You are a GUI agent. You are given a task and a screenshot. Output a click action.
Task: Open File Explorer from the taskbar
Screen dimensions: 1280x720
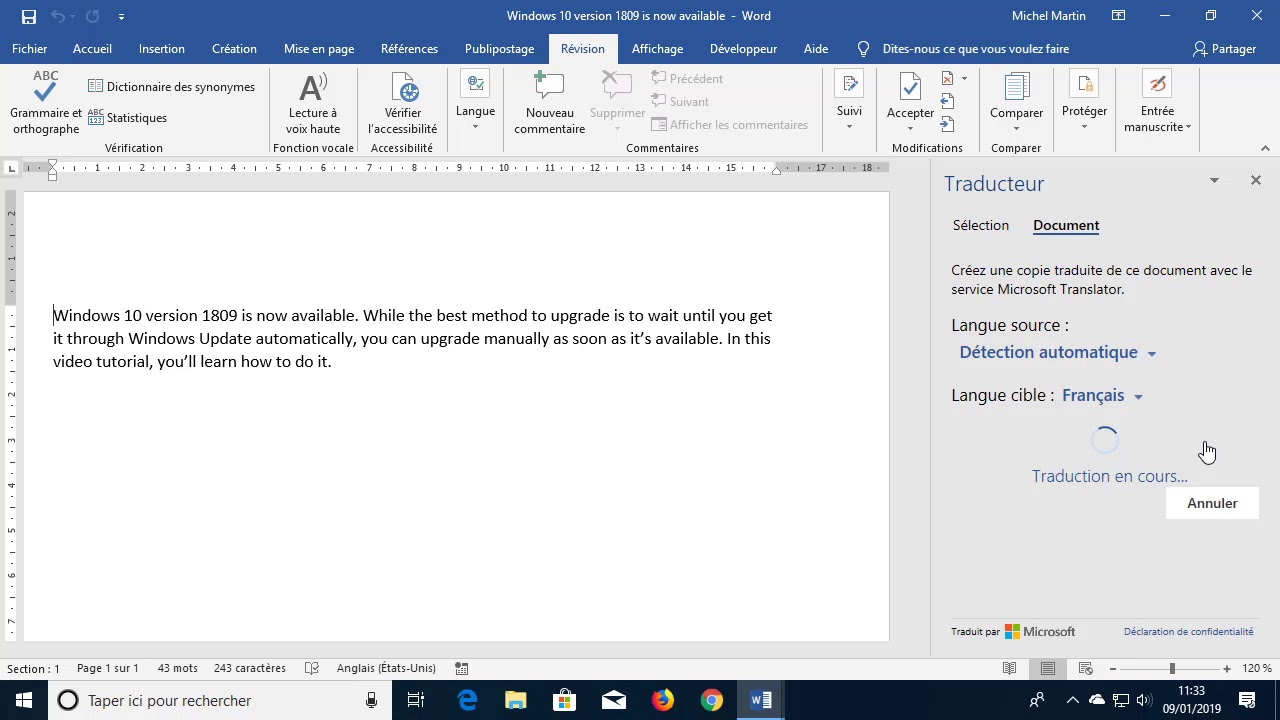[x=515, y=700]
